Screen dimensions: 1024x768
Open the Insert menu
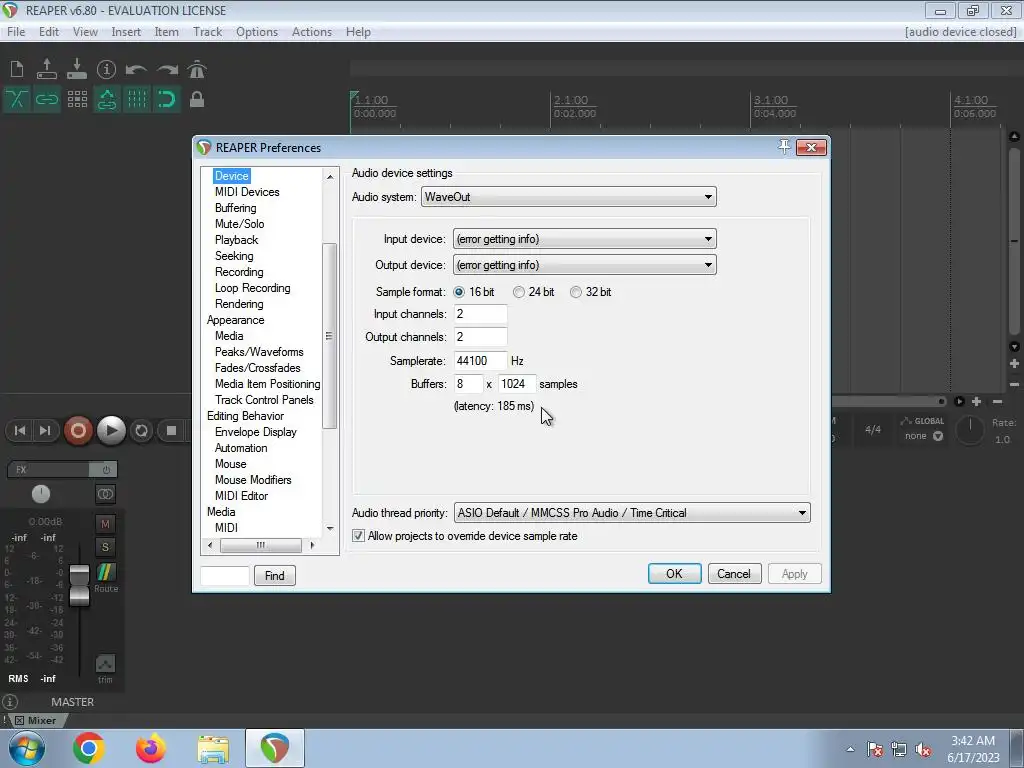tap(126, 31)
